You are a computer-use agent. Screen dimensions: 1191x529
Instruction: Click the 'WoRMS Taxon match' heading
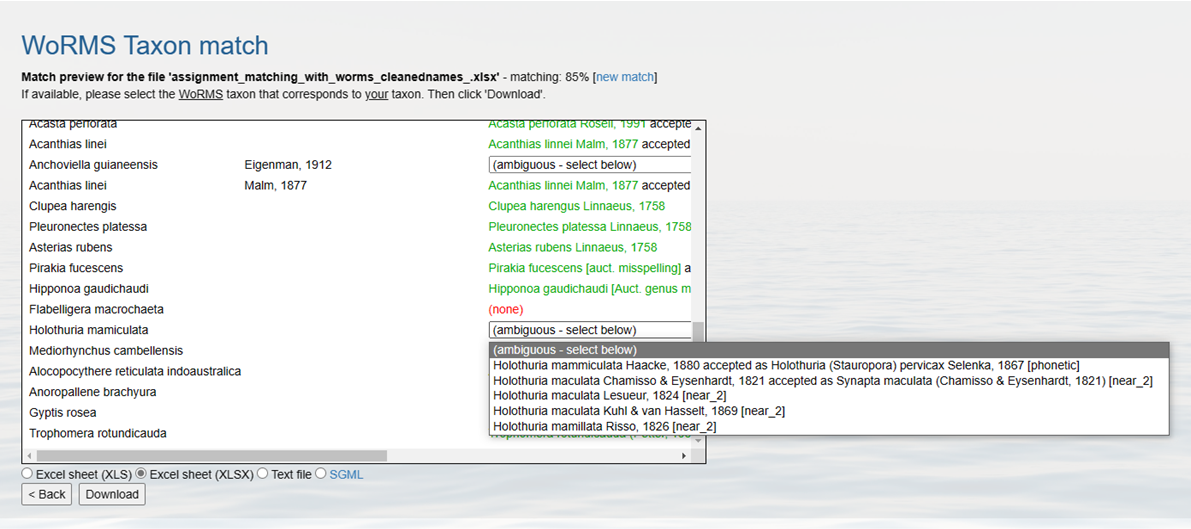145,46
